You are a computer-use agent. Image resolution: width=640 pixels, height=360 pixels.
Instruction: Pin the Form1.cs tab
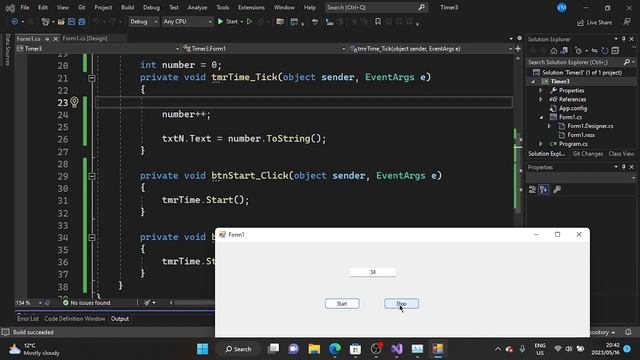[x=47, y=39]
